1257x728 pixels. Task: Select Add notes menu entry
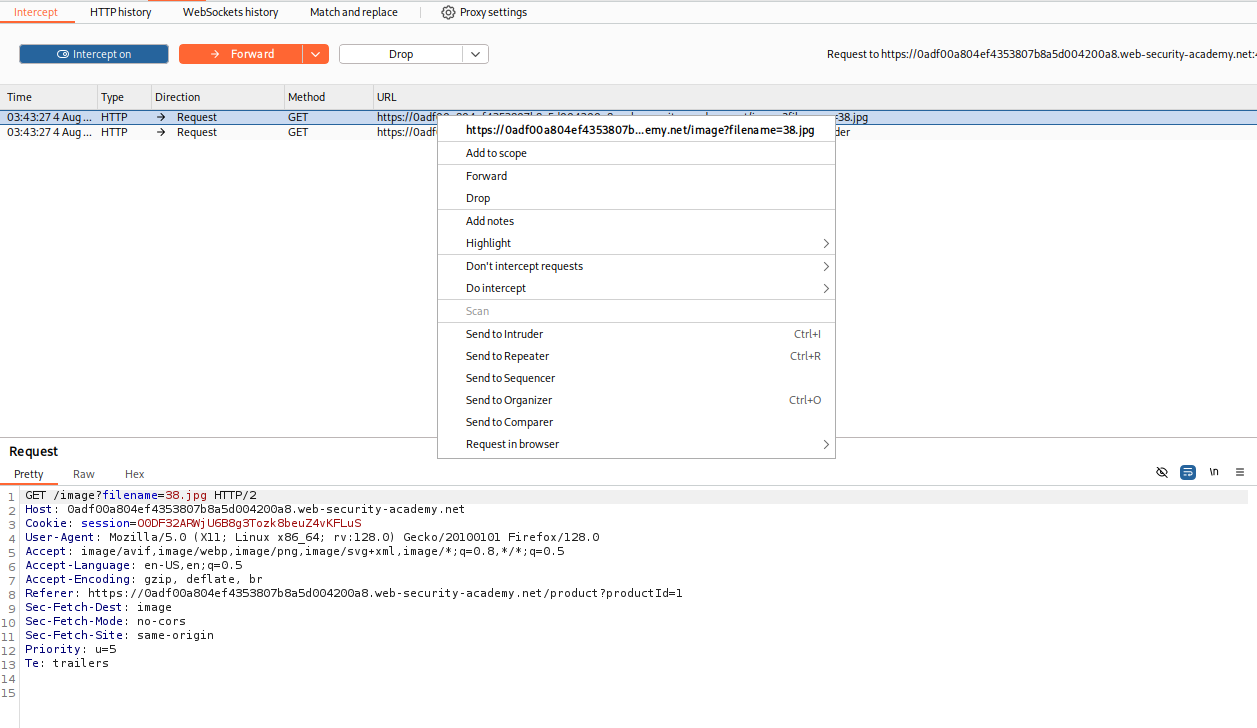pyautogui.click(x=636, y=221)
